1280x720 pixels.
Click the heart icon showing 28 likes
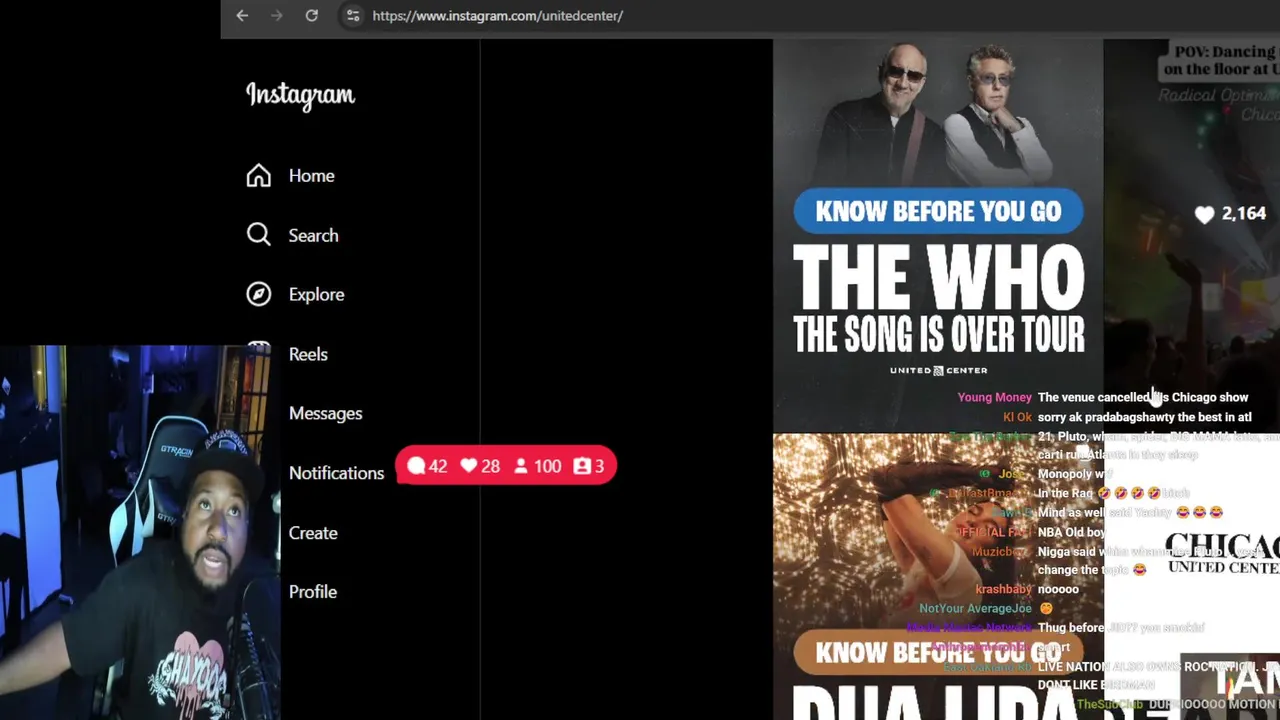pyautogui.click(x=468, y=466)
